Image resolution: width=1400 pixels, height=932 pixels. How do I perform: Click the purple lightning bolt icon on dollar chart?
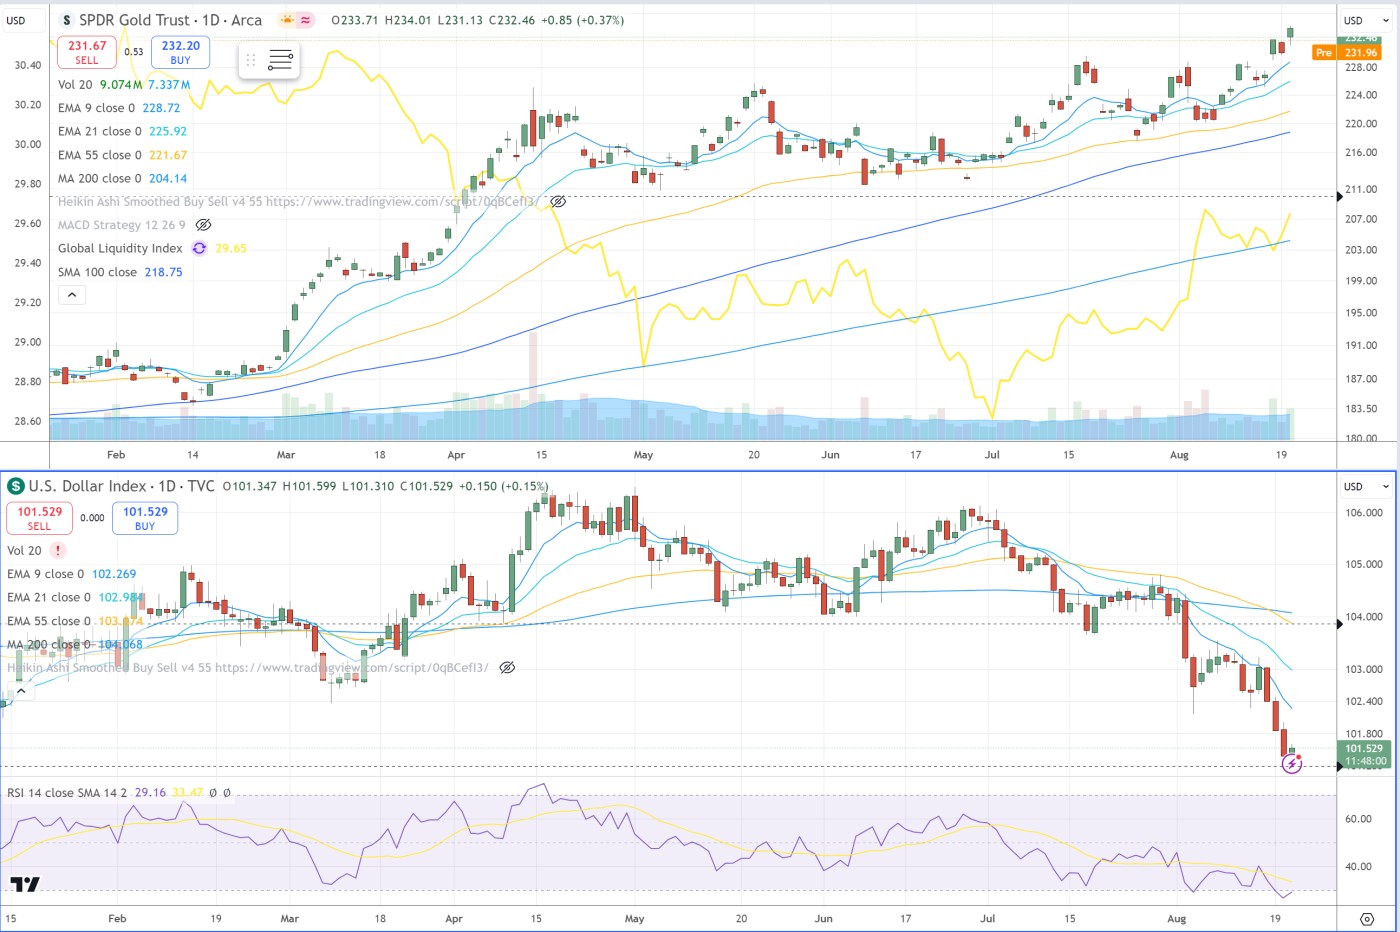pyautogui.click(x=1292, y=765)
